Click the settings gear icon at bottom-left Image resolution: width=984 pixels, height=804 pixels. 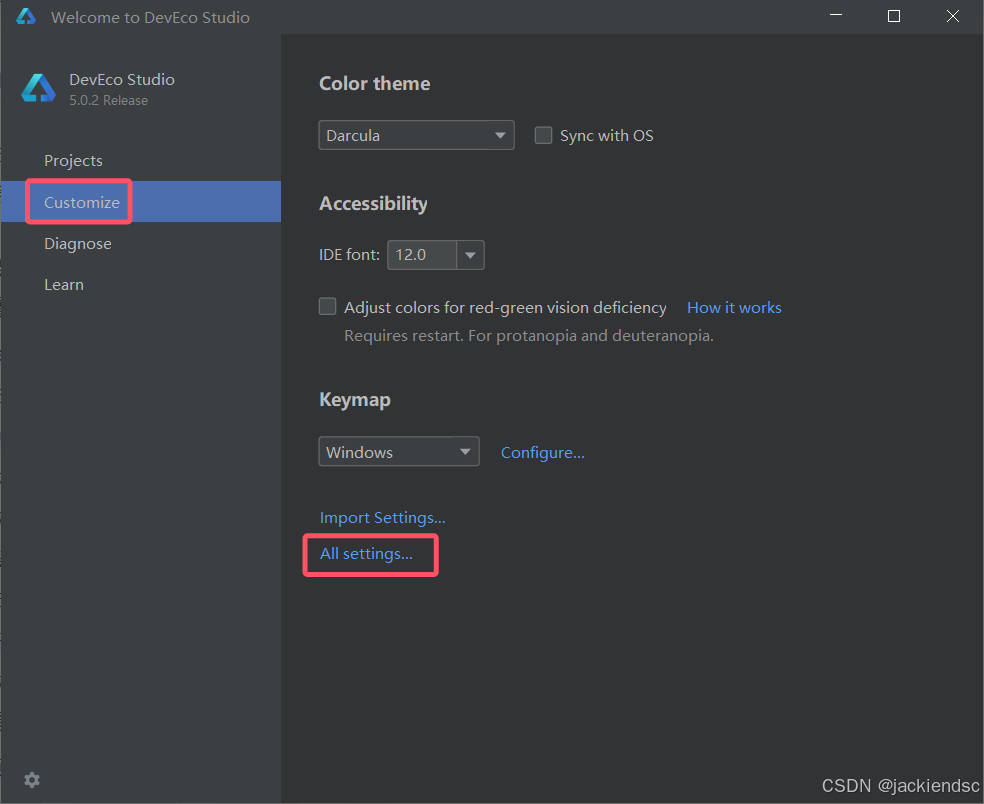click(32, 780)
